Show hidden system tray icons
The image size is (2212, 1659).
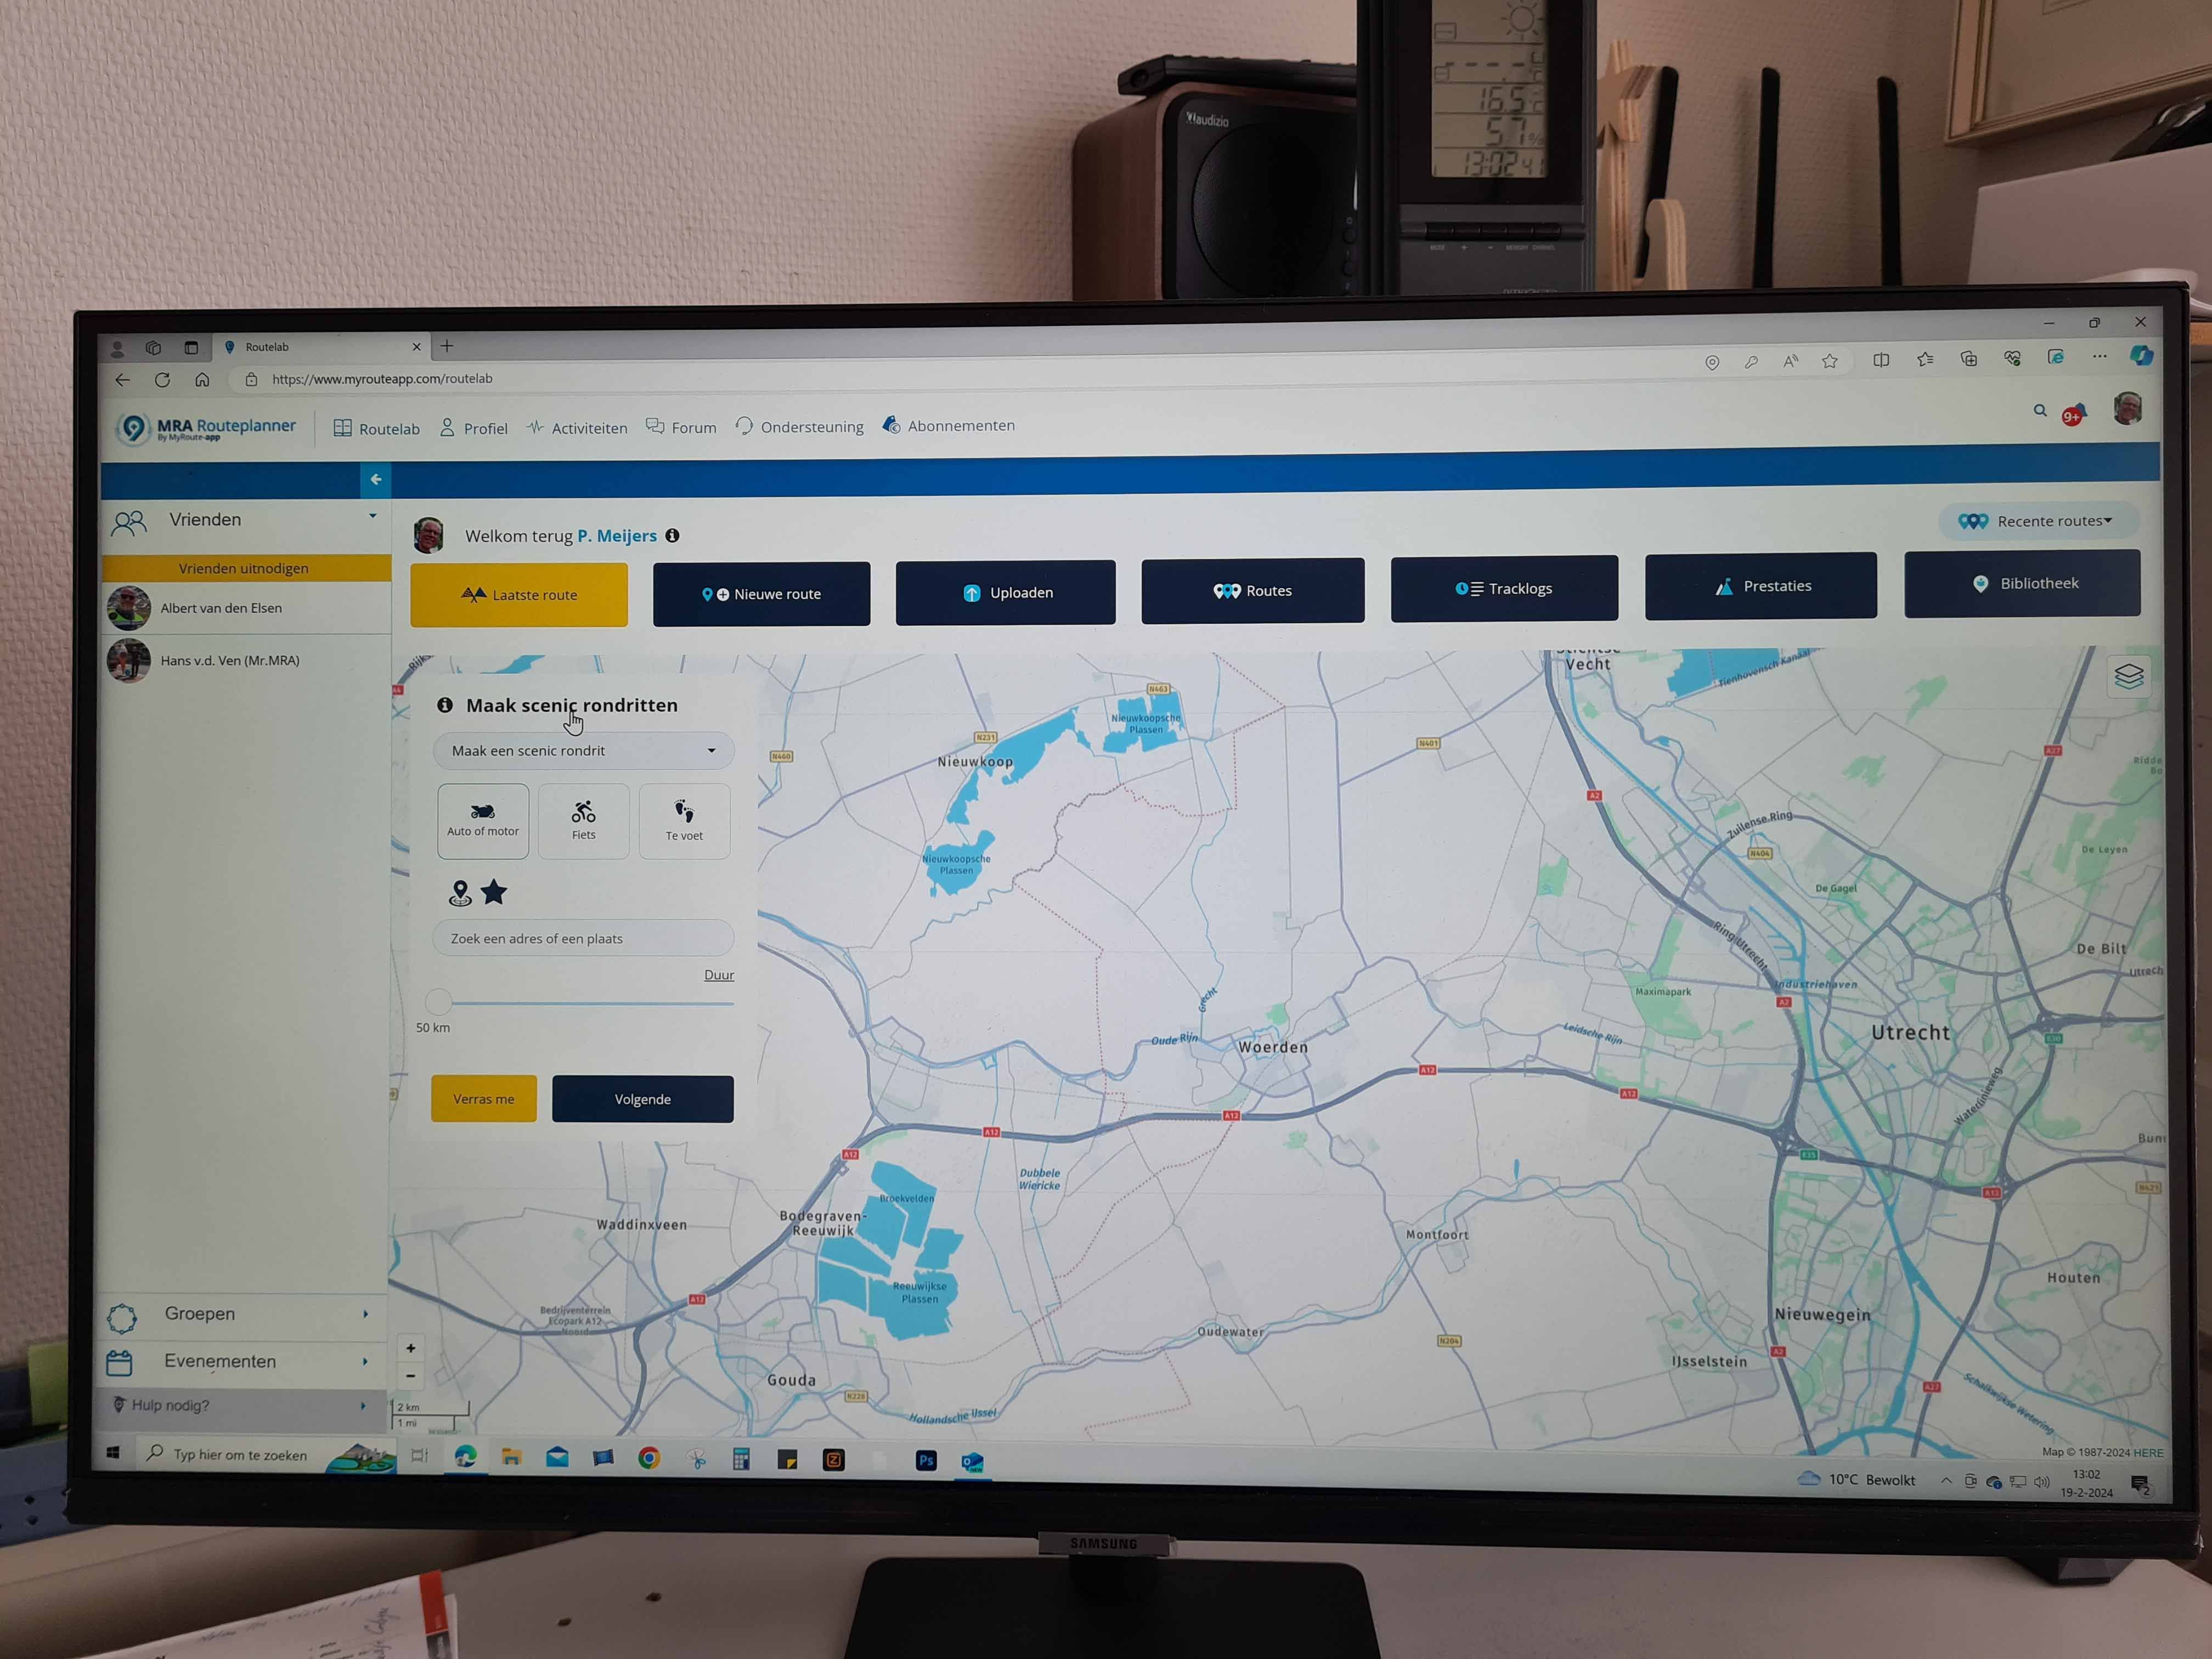coord(1946,1481)
